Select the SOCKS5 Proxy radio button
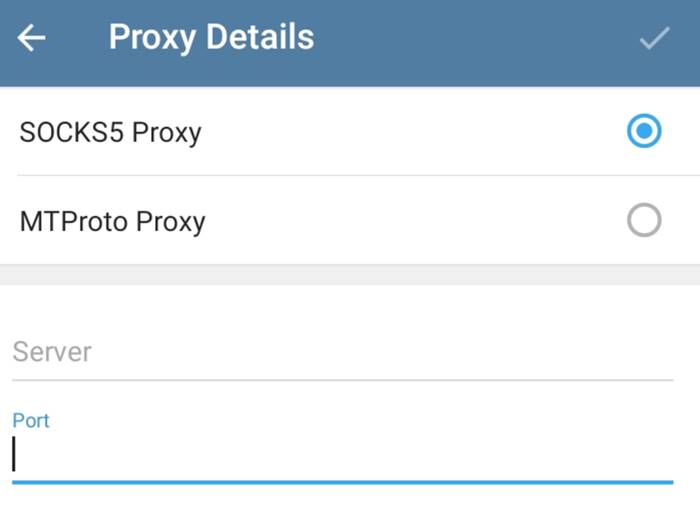Viewport: 700px width, 507px height. tap(644, 131)
